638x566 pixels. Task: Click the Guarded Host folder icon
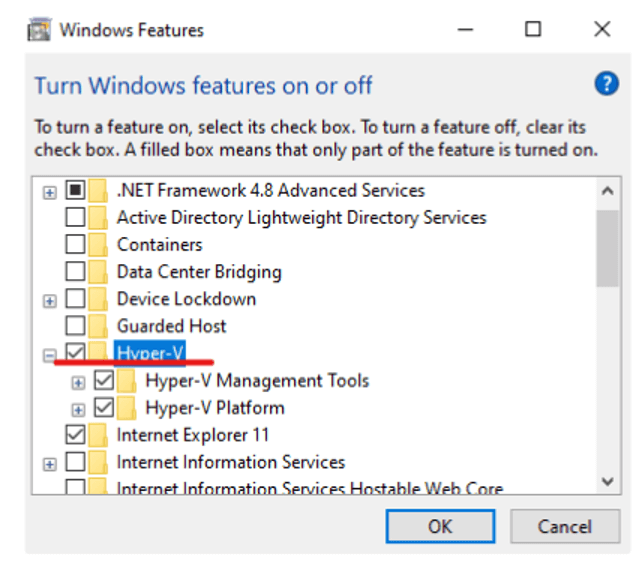98,326
